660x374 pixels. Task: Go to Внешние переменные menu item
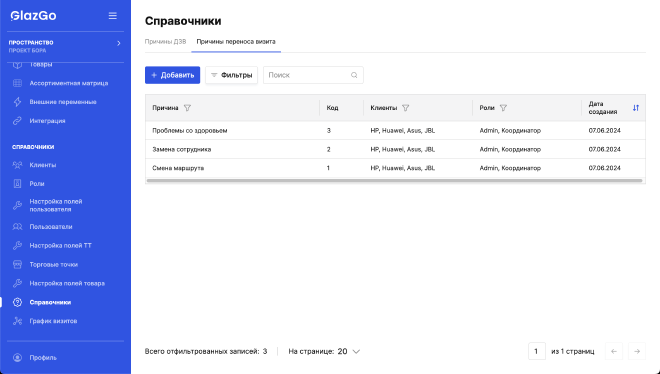63,102
